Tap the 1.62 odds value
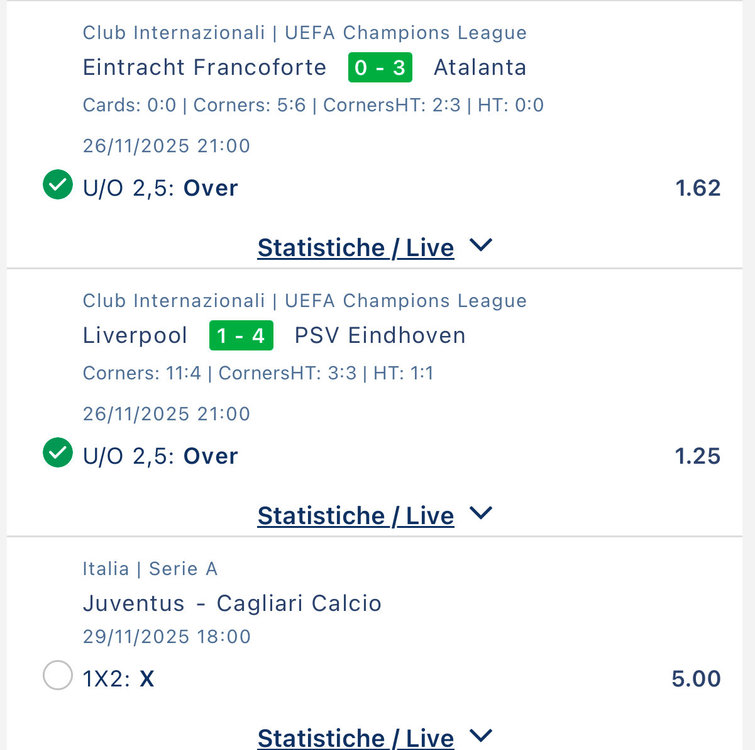Image resolution: width=755 pixels, height=750 pixels. click(x=698, y=188)
